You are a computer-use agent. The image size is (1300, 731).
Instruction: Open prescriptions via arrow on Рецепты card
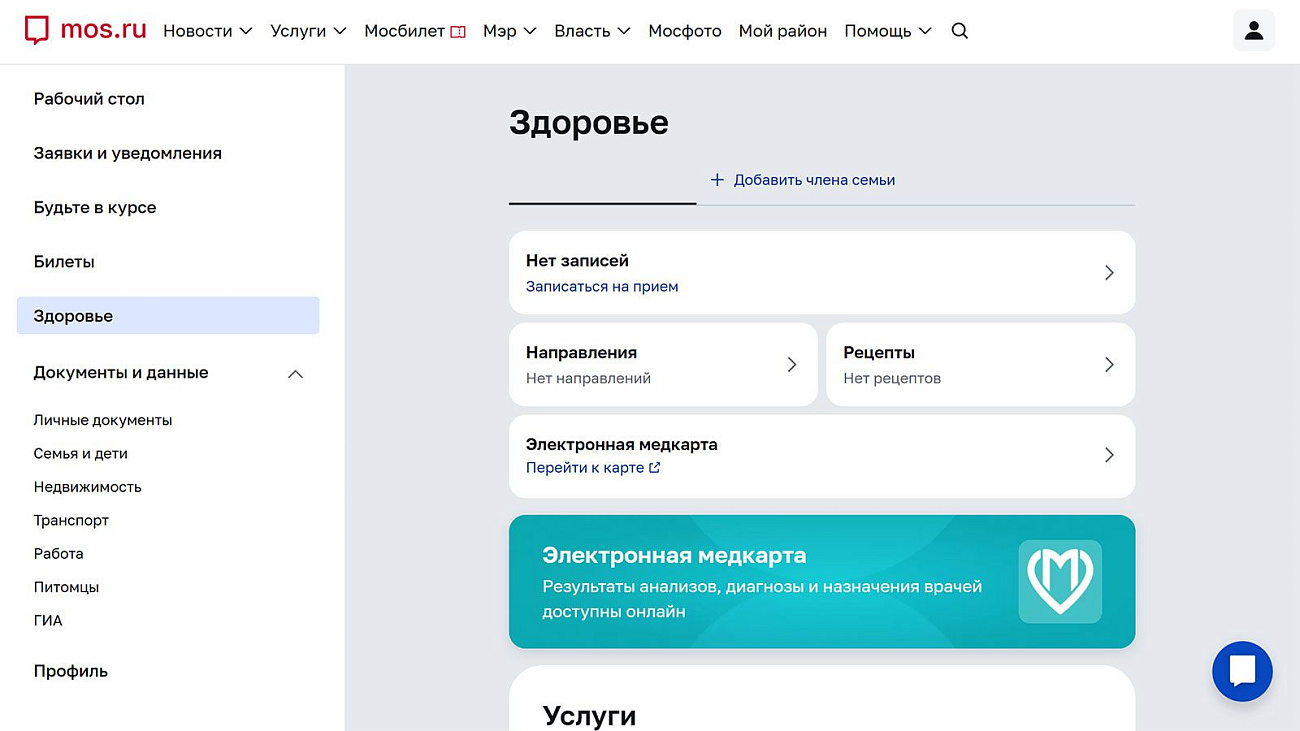click(x=1109, y=364)
